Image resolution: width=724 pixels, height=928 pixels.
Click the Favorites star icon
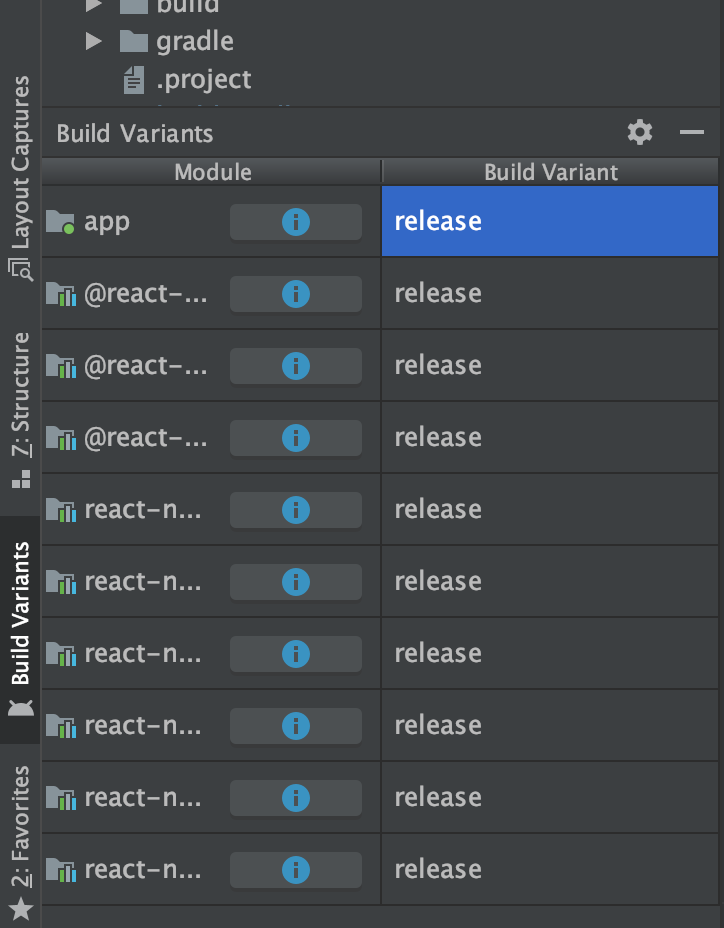[21, 909]
